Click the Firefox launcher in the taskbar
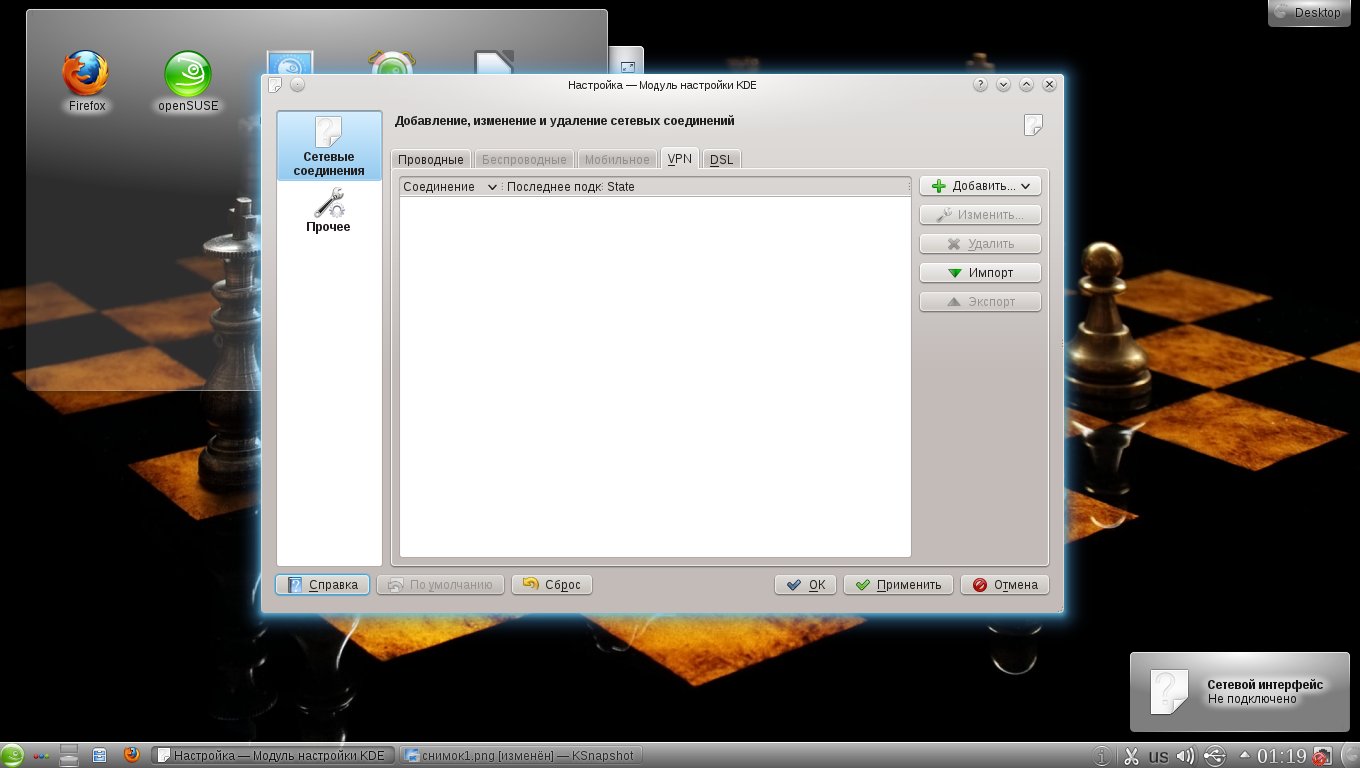Screen dimensions: 1360x768 (131, 756)
